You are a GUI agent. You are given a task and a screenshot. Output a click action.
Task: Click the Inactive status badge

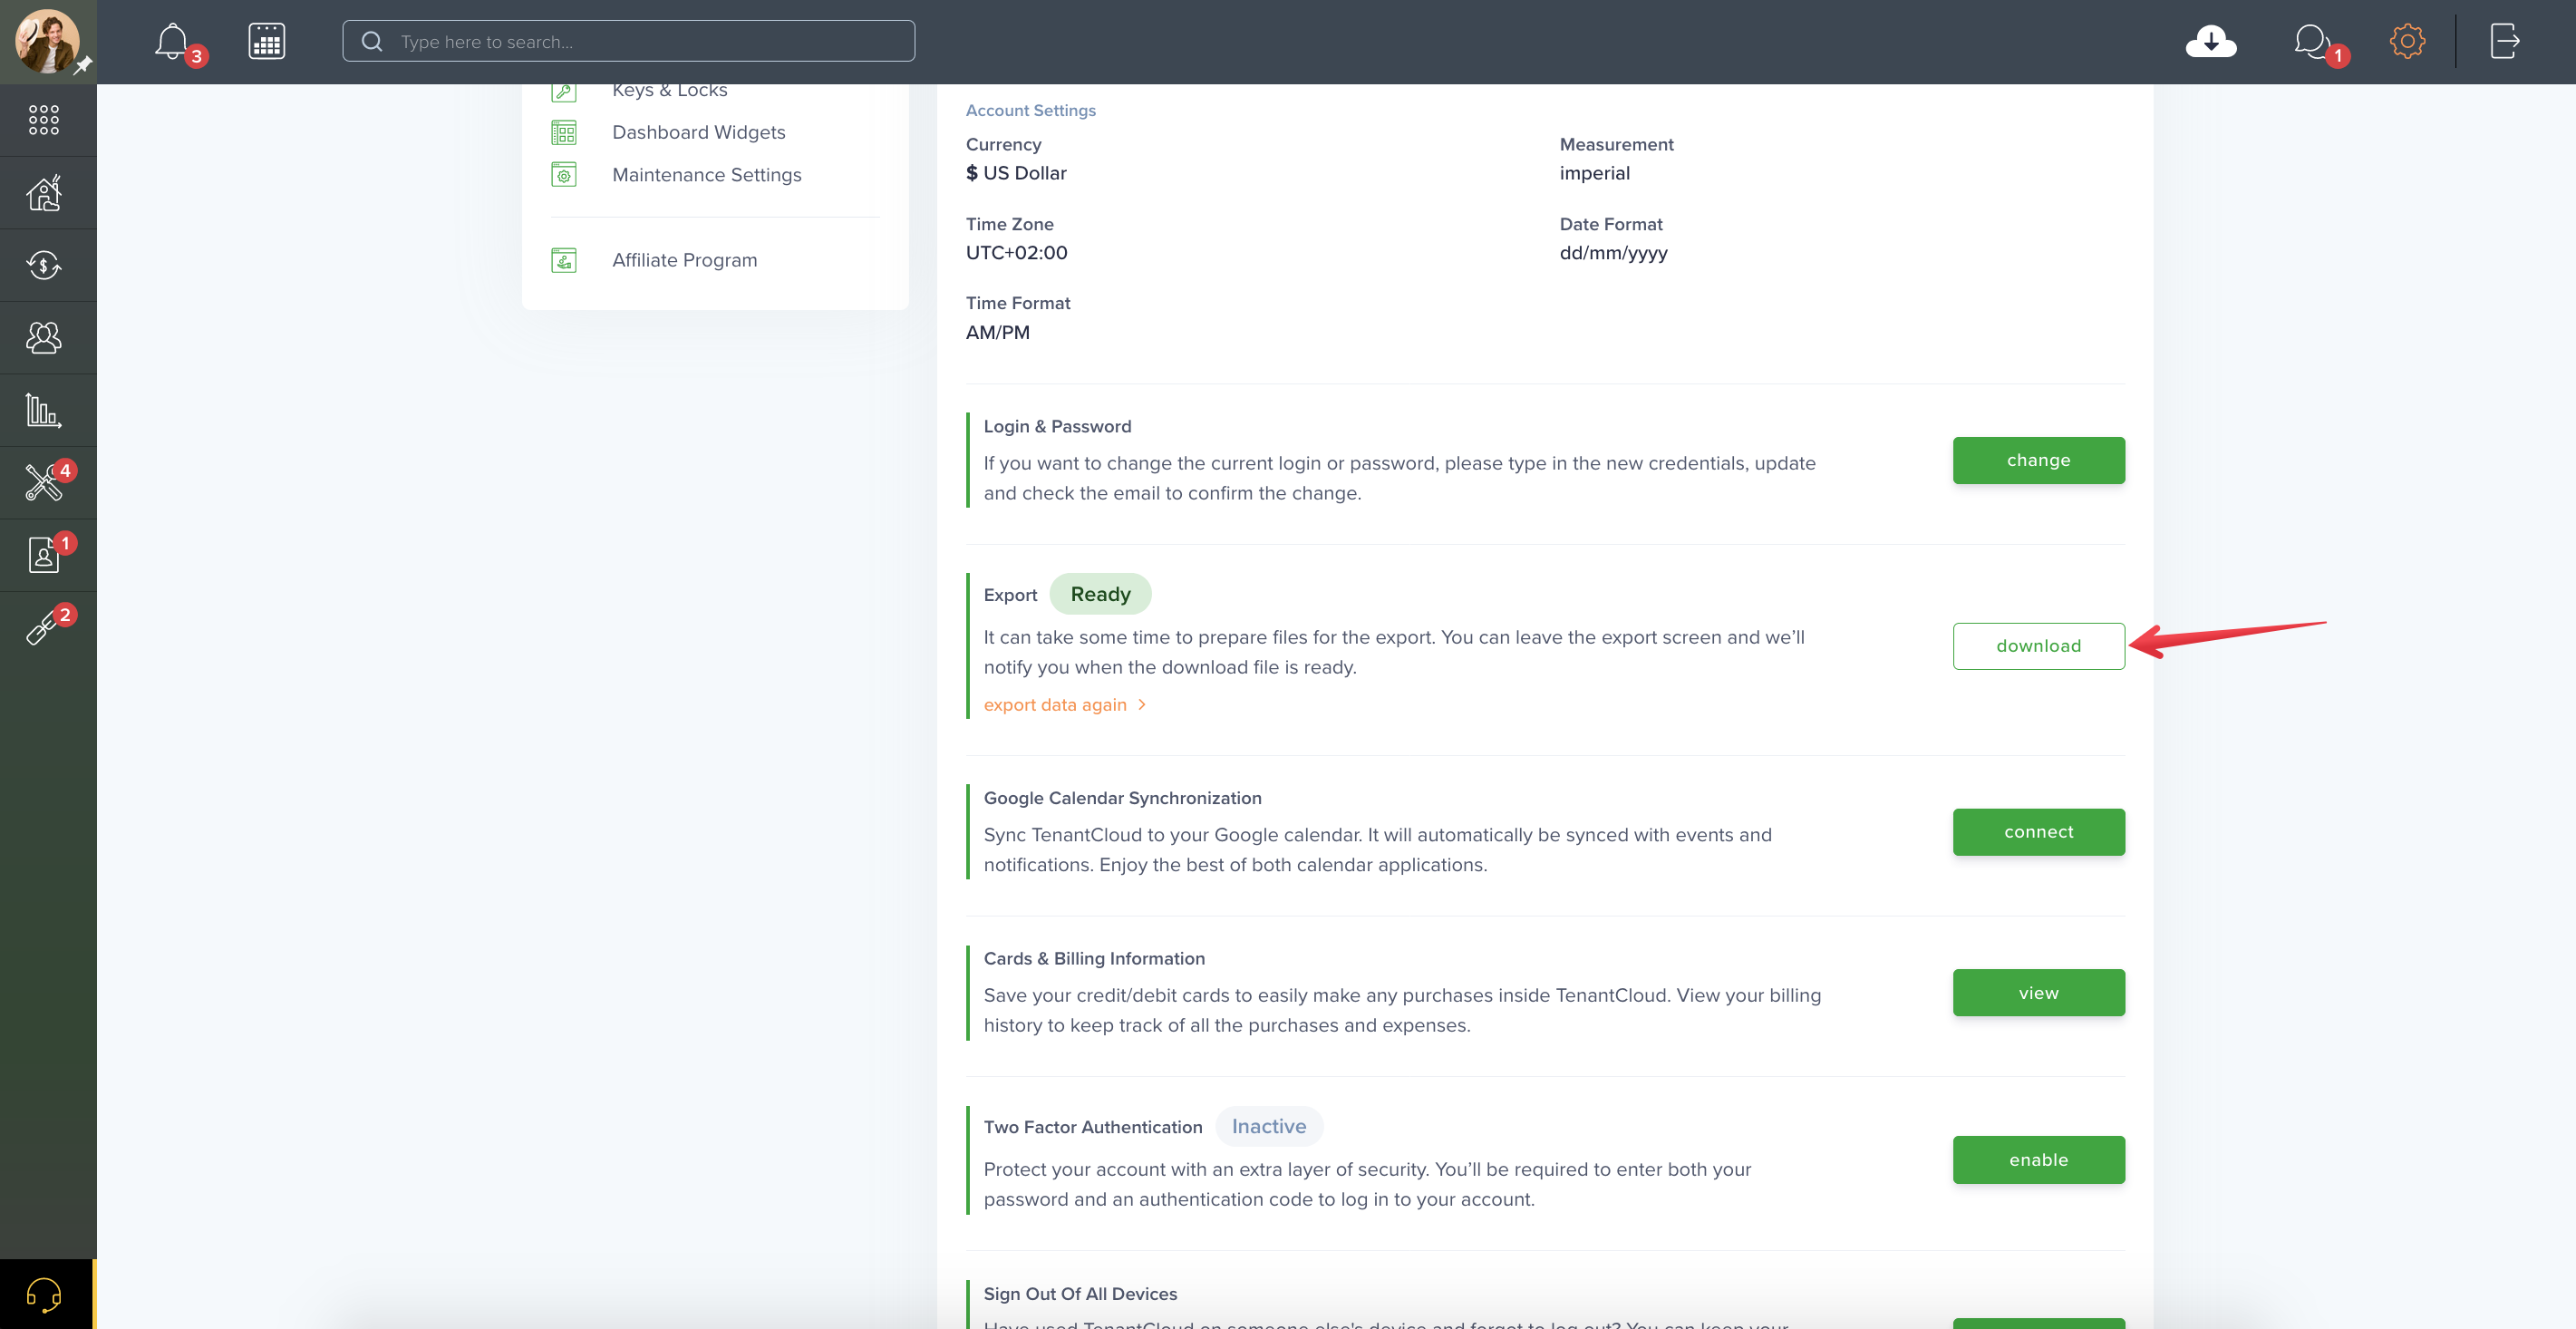(1269, 1126)
